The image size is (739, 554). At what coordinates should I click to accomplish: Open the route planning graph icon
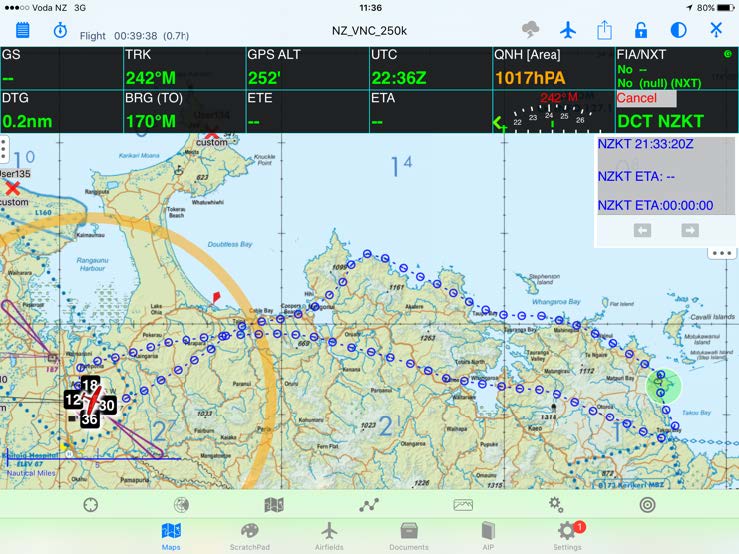[x=369, y=505]
